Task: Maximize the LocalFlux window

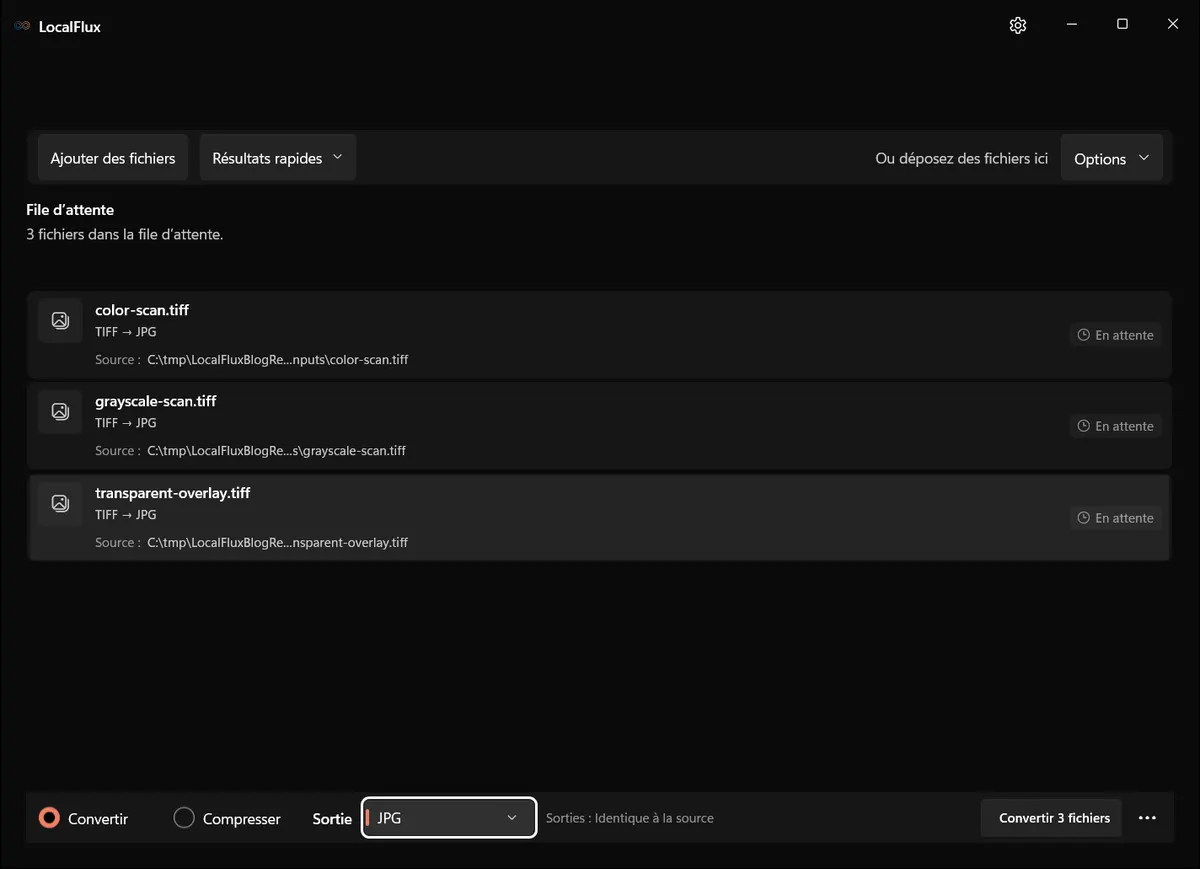Action: click(1122, 25)
